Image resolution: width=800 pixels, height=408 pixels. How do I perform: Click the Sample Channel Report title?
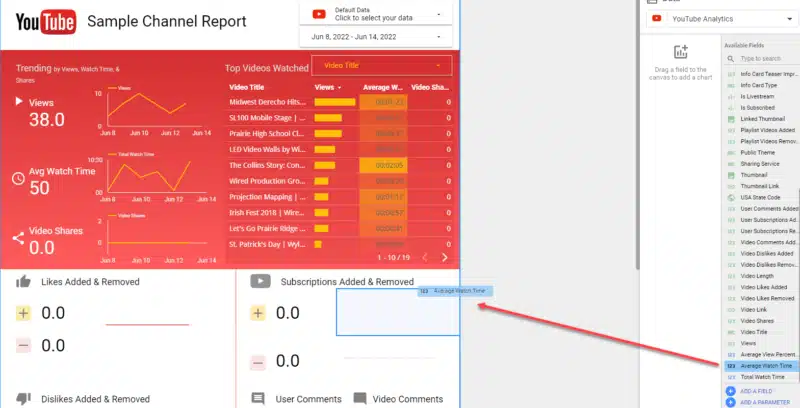167,21
